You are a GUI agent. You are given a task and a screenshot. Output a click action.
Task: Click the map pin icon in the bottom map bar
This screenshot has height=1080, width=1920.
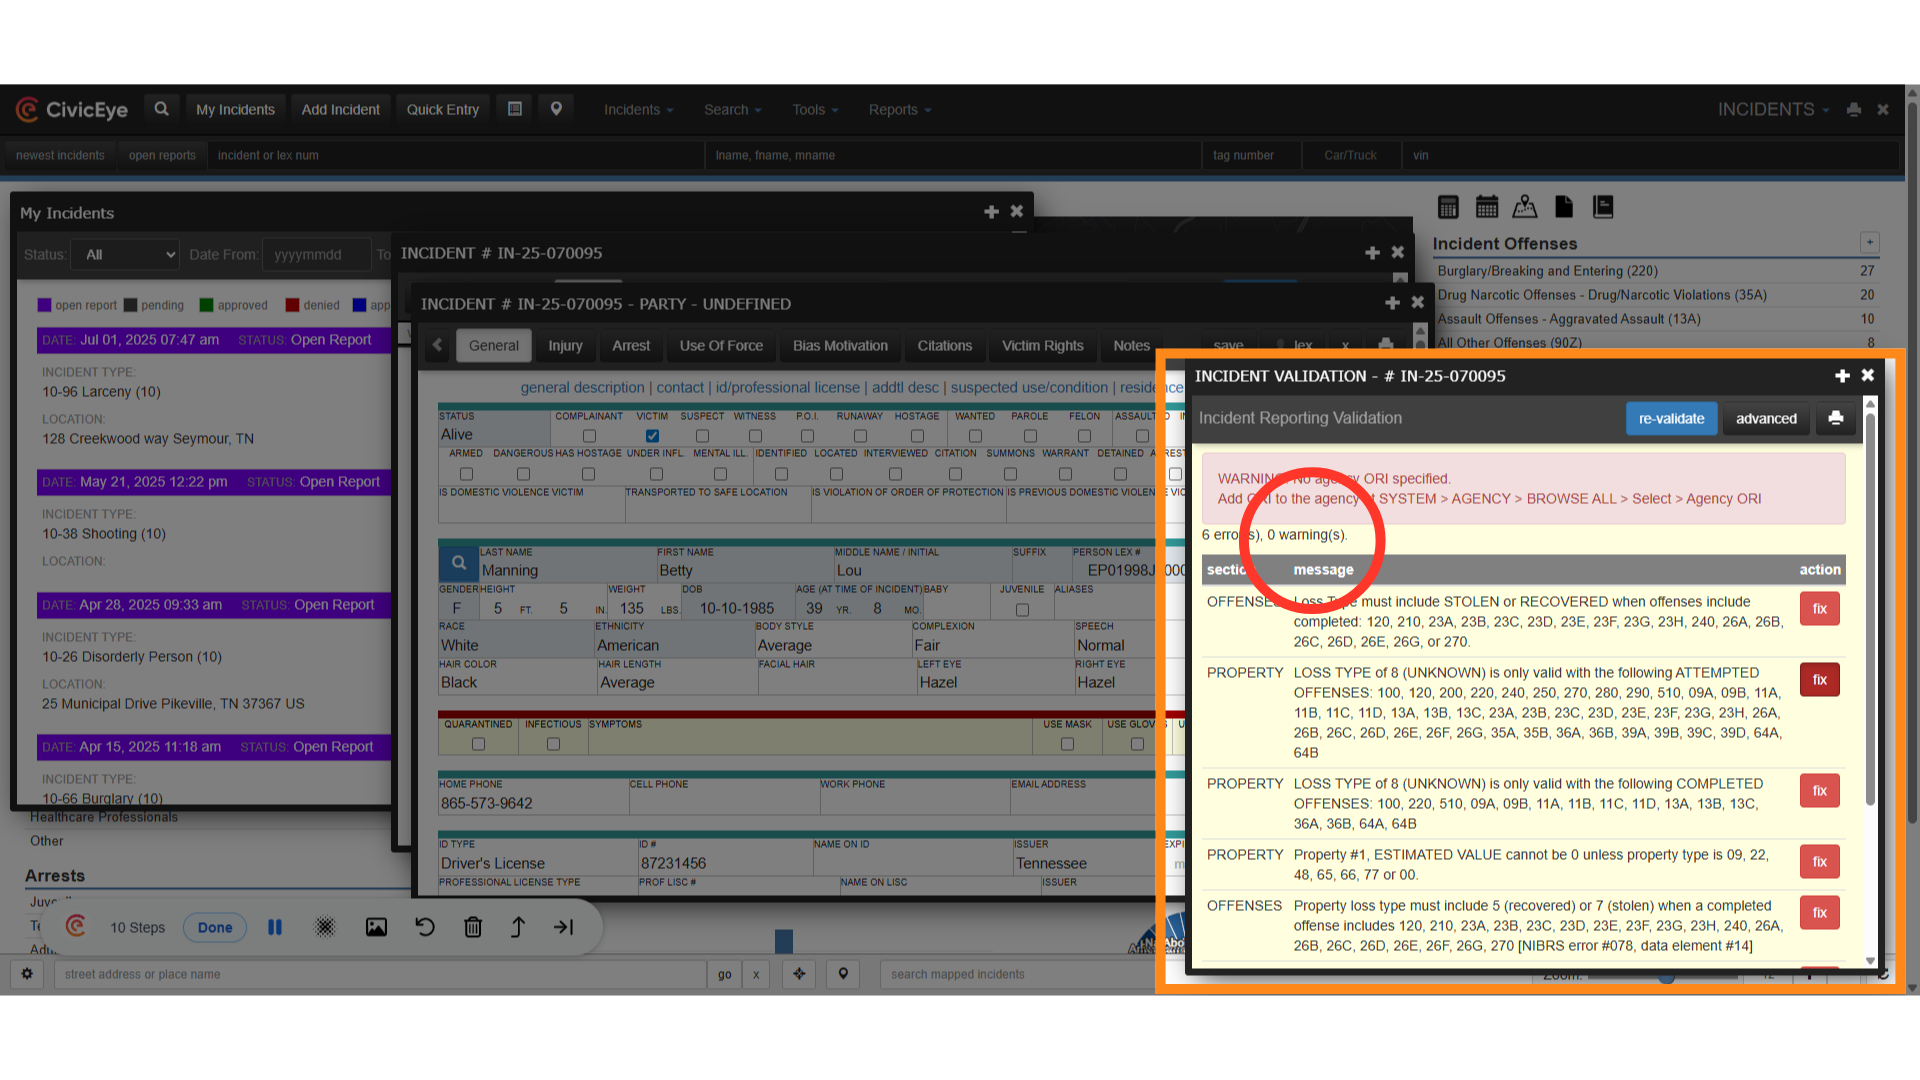click(x=843, y=974)
